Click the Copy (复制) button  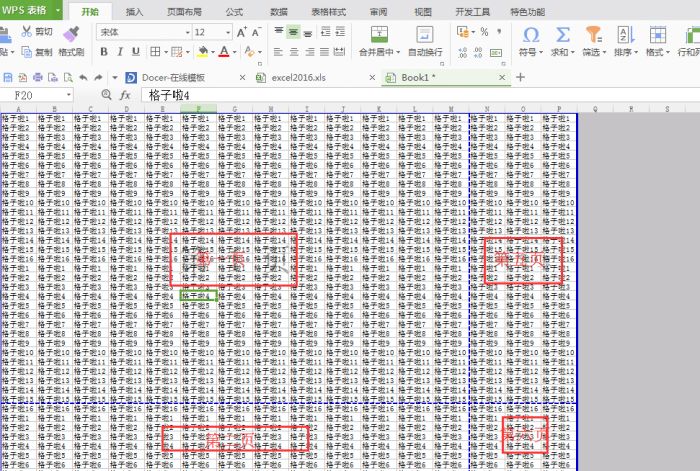click(37, 52)
